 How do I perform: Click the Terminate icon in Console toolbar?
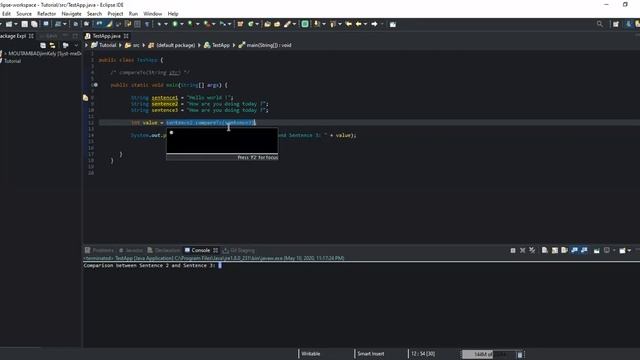513,250
